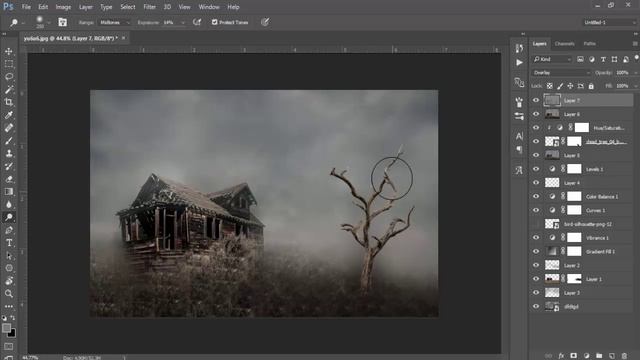This screenshot has width=640, height=360.
Task: Click the layer style fx icon
Action: 561,356
